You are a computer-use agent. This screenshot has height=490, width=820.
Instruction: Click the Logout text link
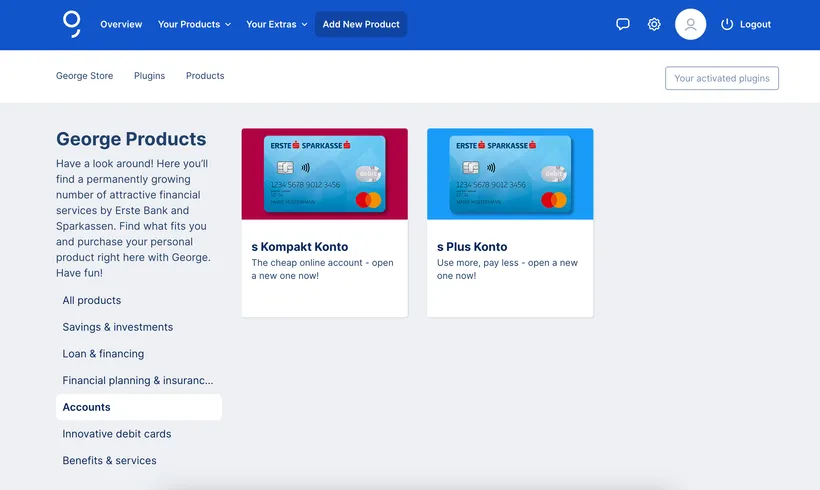pos(755,24)
